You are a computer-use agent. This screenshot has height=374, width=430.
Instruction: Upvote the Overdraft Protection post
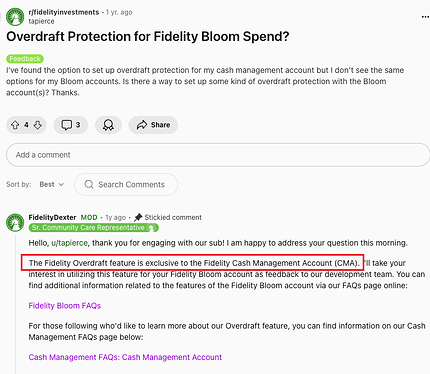pos(15,125)
